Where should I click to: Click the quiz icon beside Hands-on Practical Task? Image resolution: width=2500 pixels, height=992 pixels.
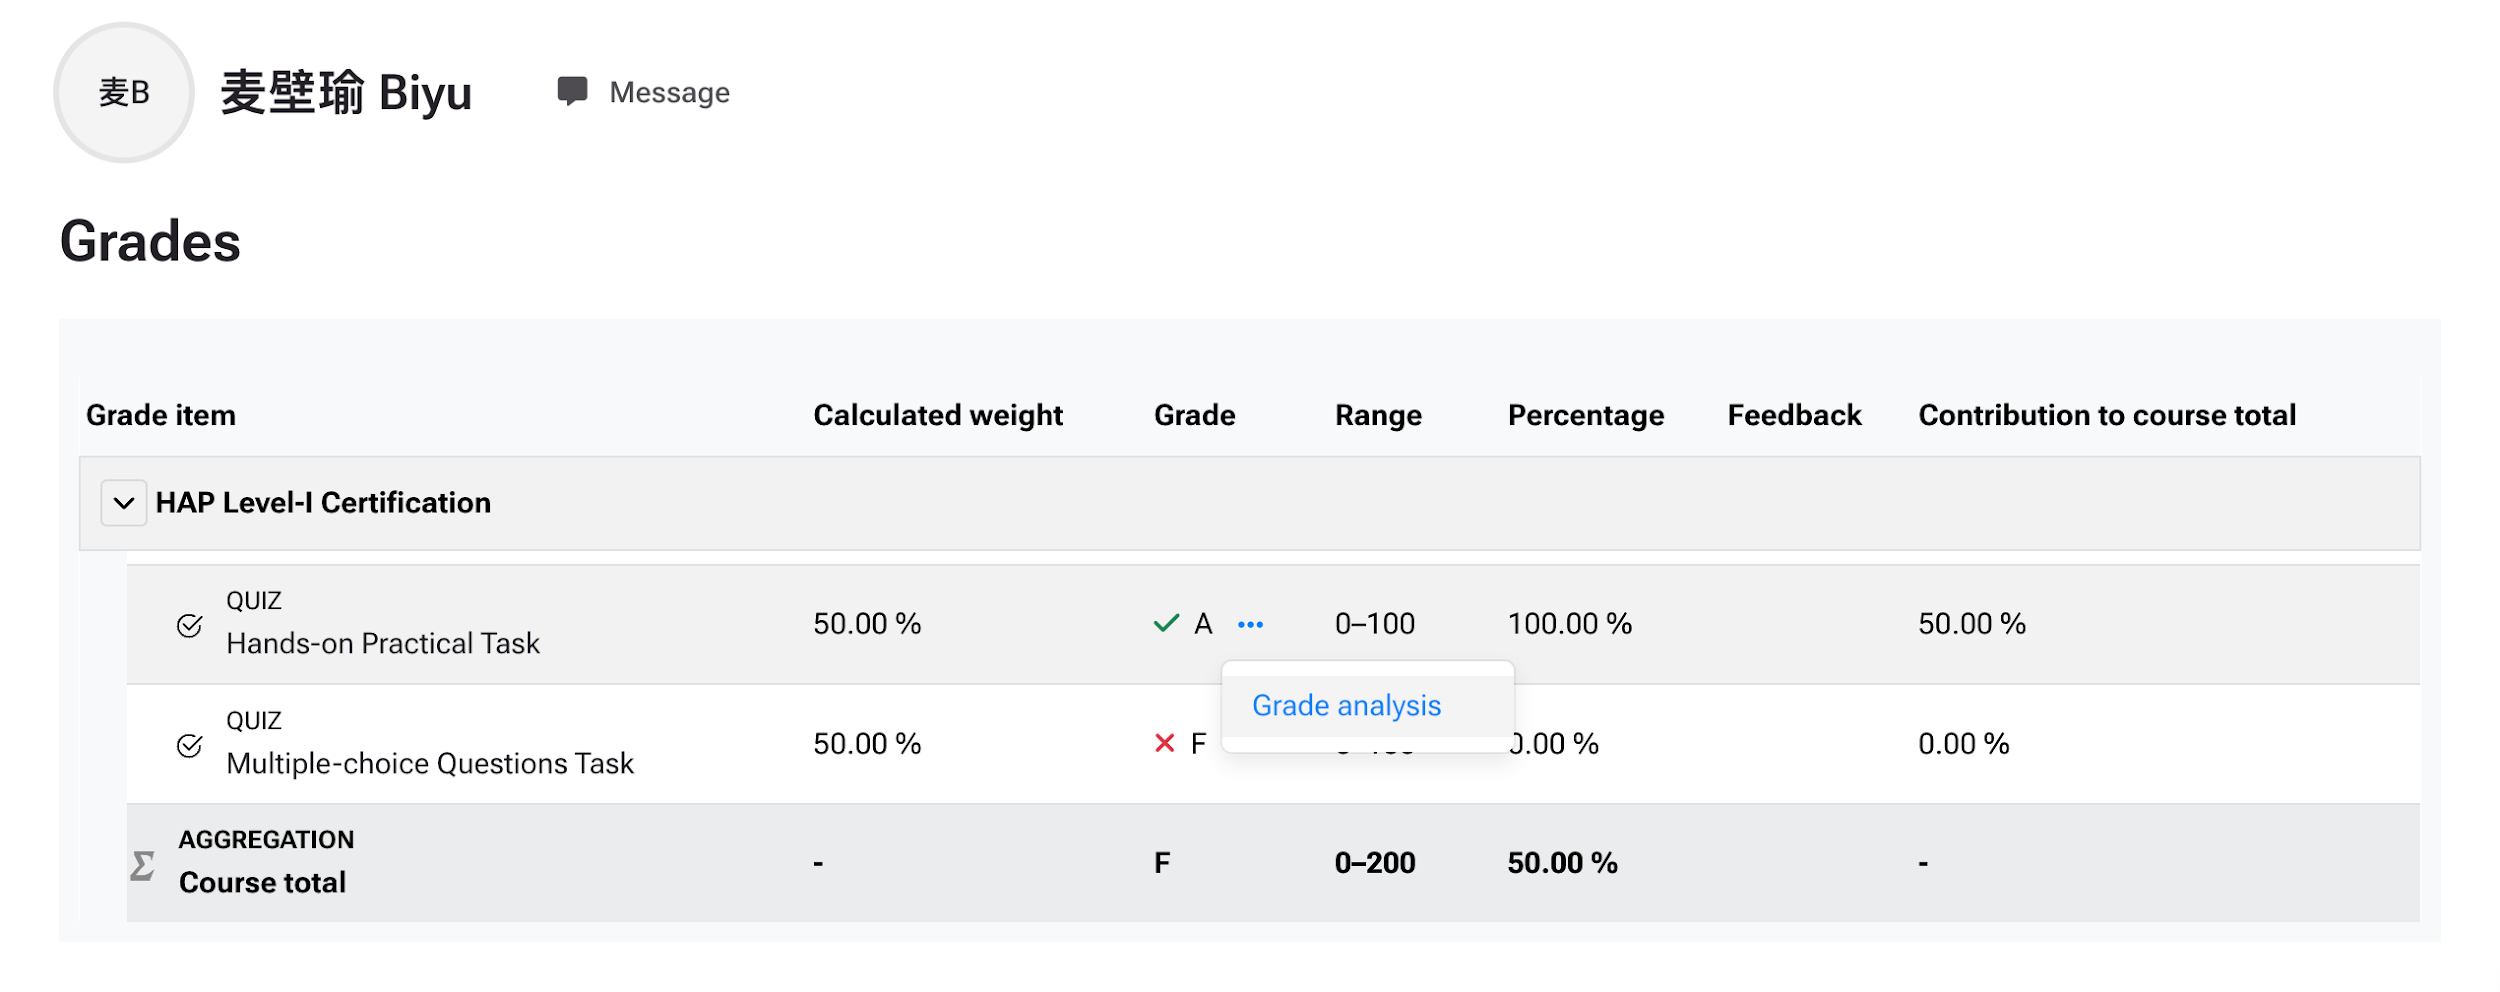[189, 626]
